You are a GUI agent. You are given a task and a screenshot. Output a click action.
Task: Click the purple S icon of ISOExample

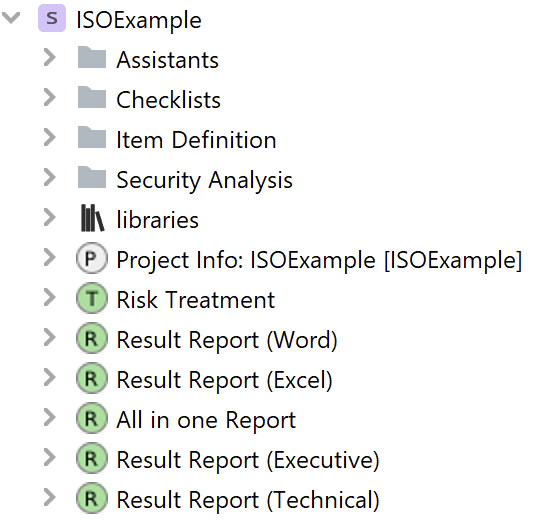52,18
